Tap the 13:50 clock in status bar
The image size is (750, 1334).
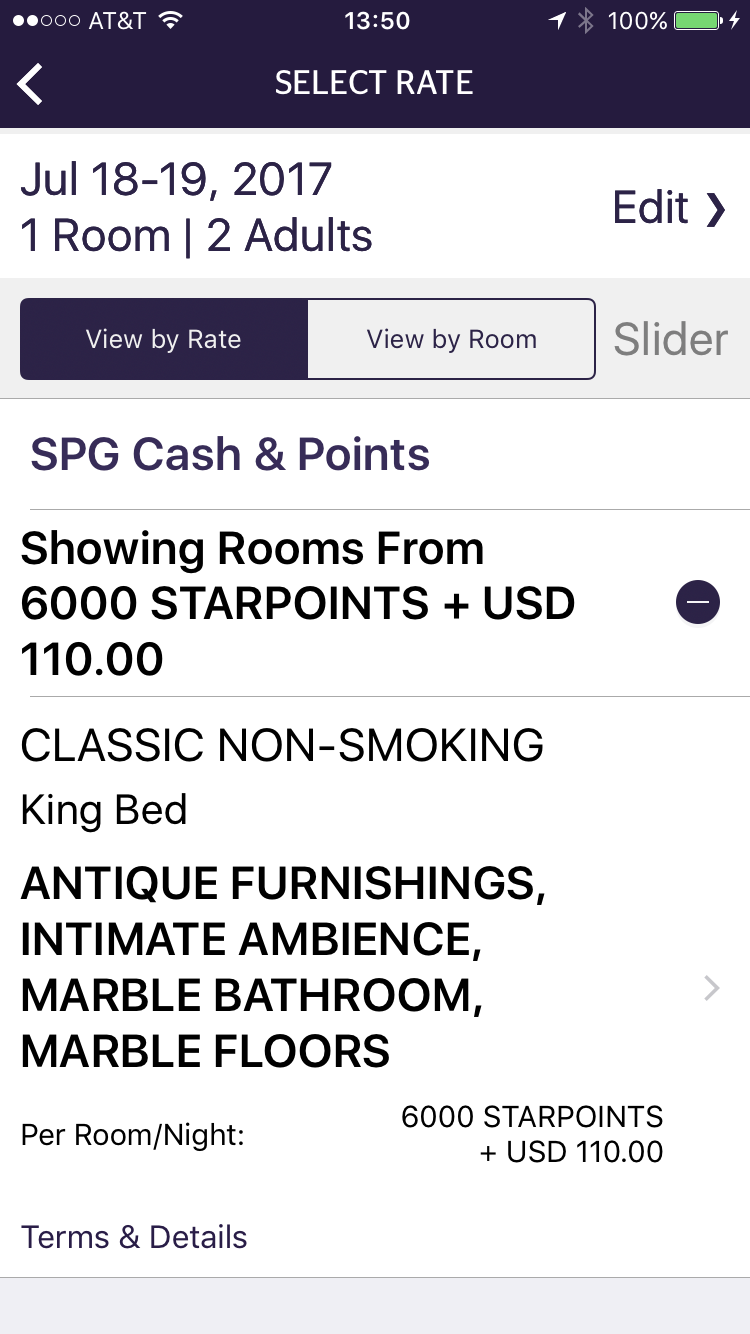(x=376, y=21)
